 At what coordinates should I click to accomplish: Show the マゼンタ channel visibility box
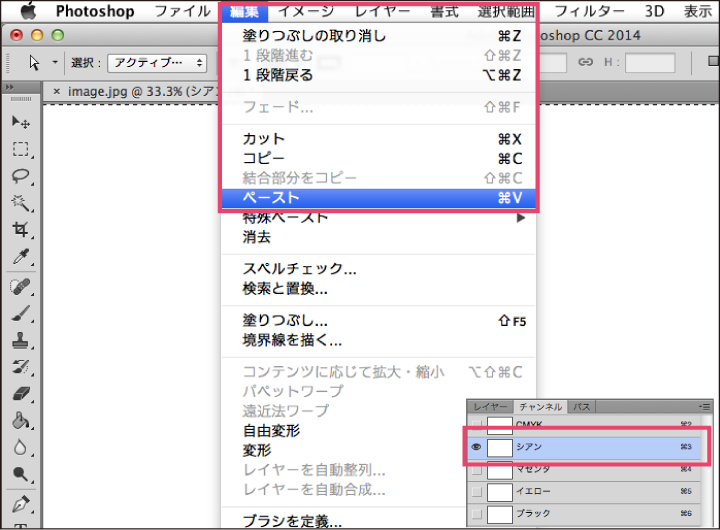coord(477,469)
